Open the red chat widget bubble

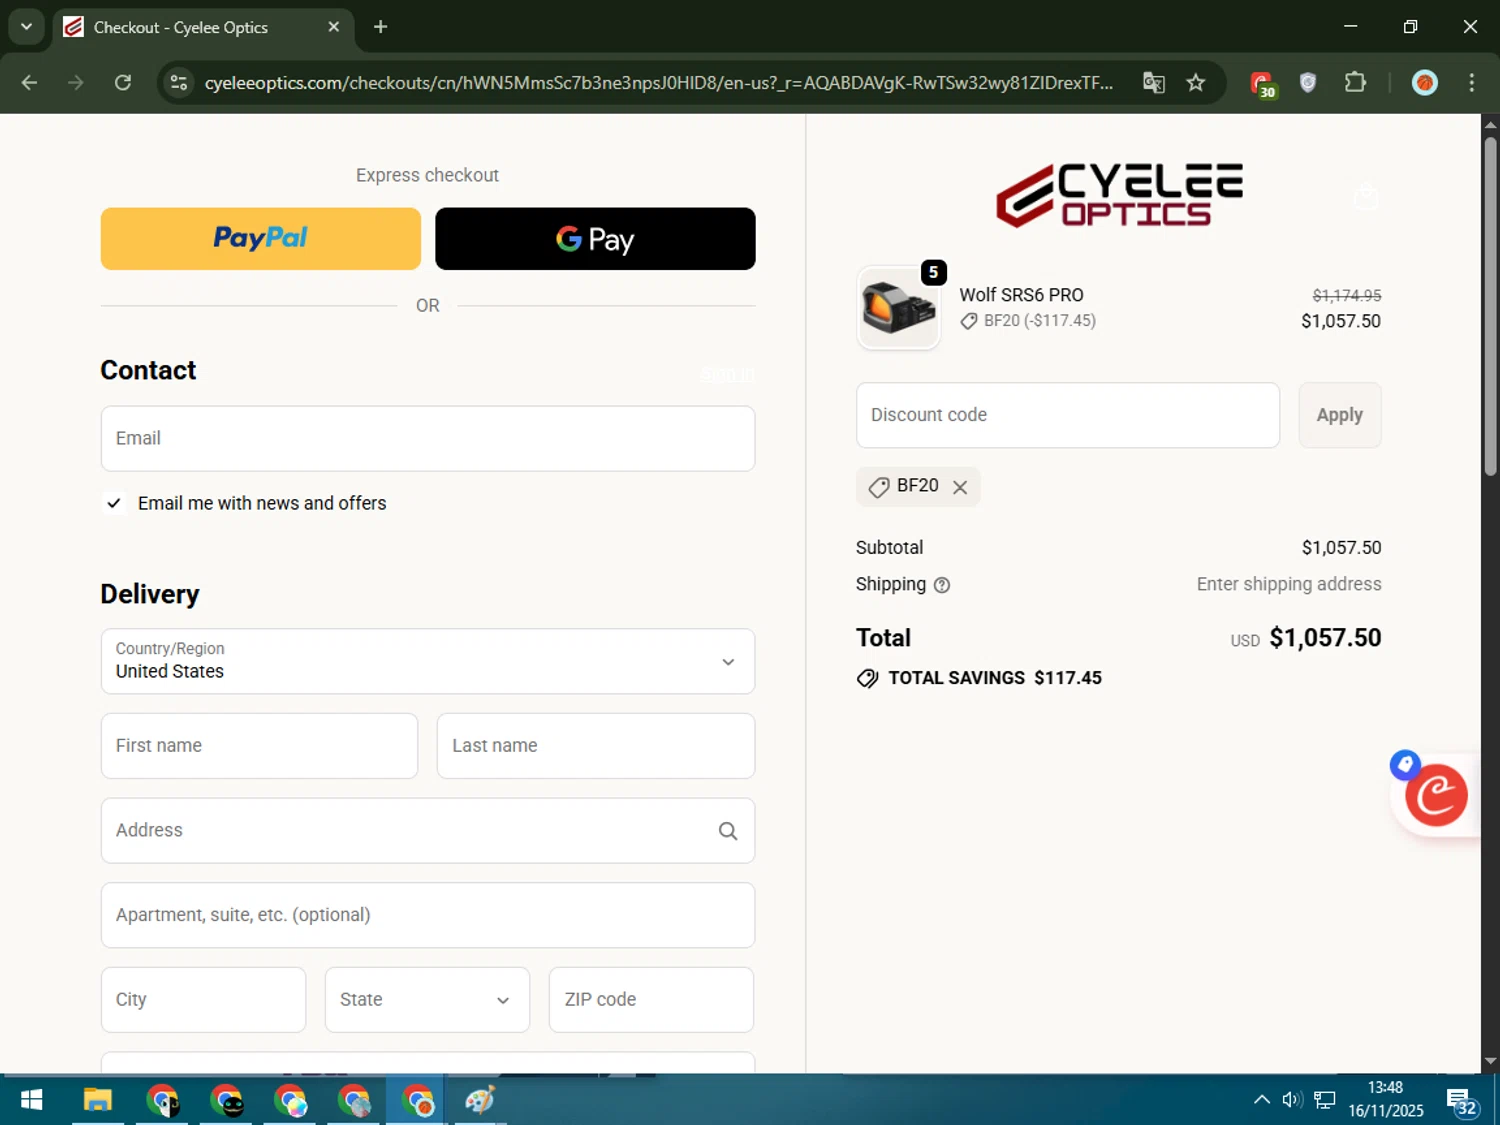pos(1436,796)
